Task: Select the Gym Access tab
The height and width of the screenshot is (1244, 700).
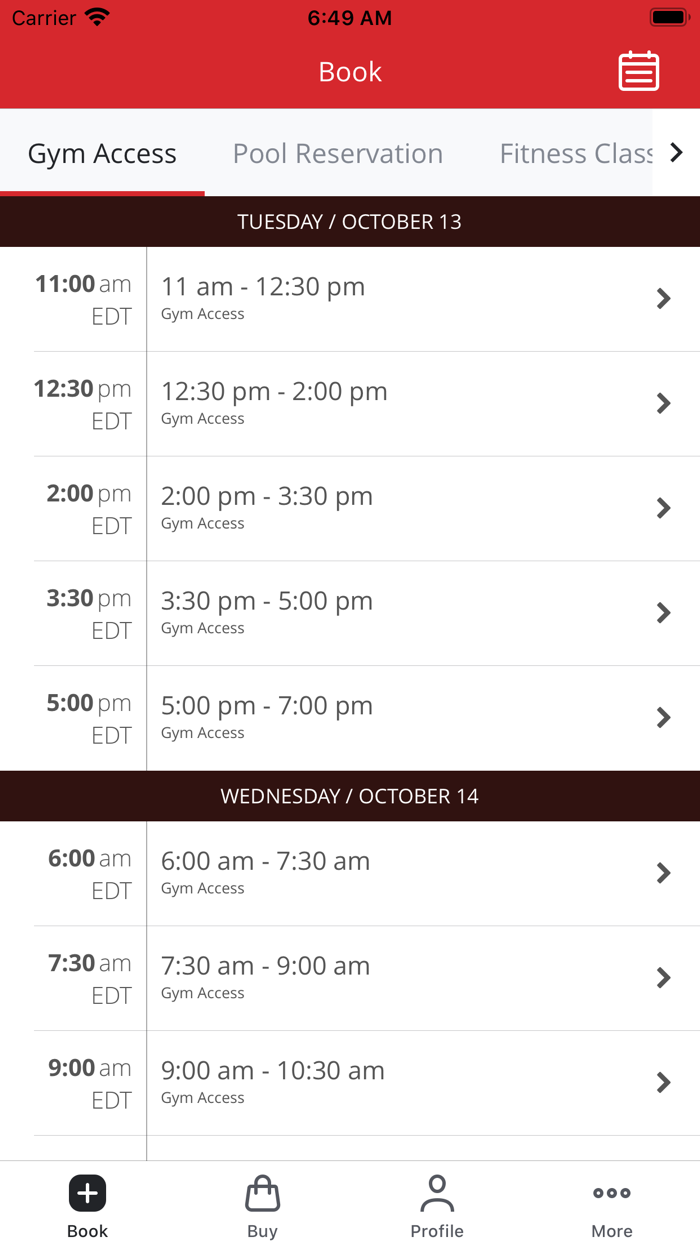Action: (x=102, y=154)
